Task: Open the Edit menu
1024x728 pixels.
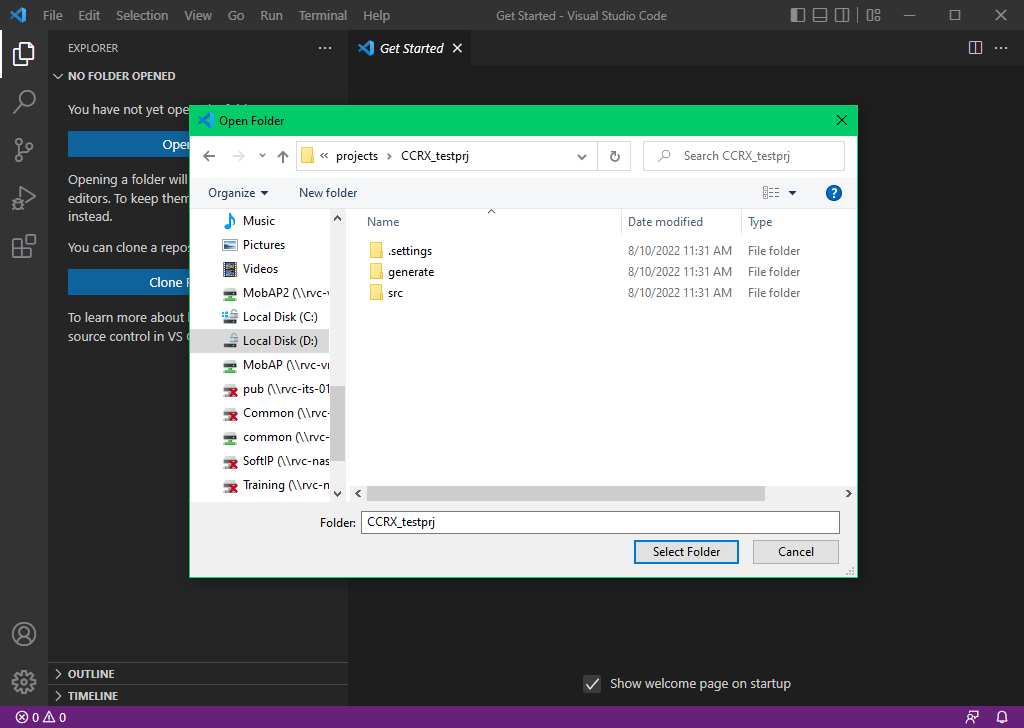Action: click(89, 15)
